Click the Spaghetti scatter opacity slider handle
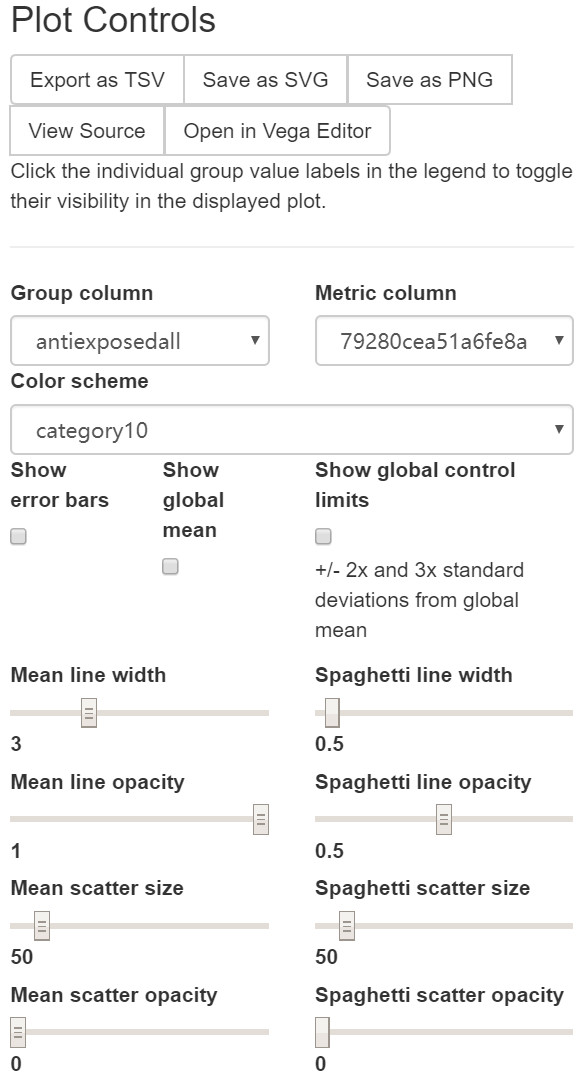Image resolution: width=578 pixels, height=1078 pixels. [x=322, y=1032]
